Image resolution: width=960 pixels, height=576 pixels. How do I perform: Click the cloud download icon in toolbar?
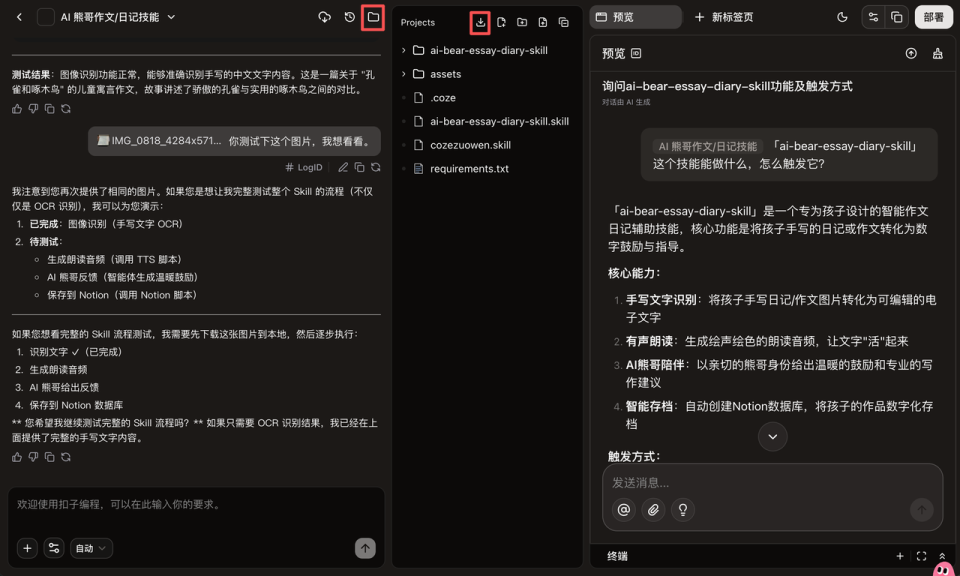324,18
